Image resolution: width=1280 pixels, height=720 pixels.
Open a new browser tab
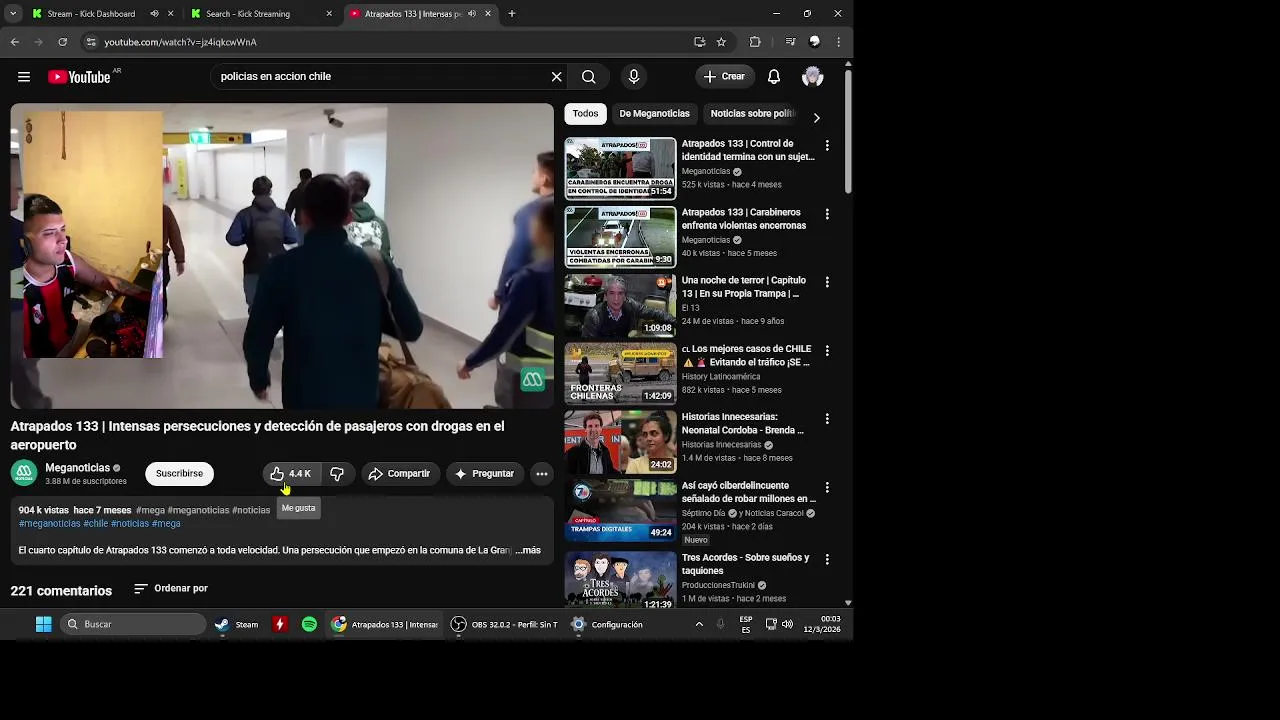512,14
